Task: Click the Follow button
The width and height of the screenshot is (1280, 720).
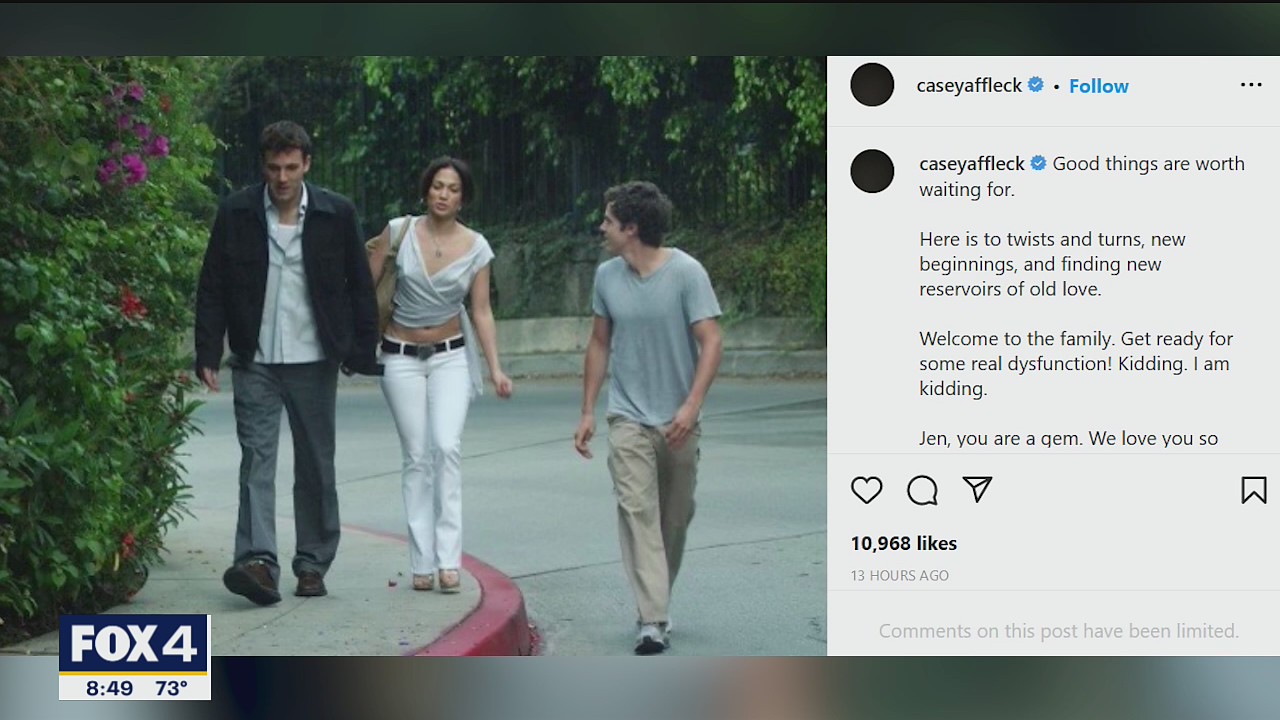Action: (x=1098, y=86)
